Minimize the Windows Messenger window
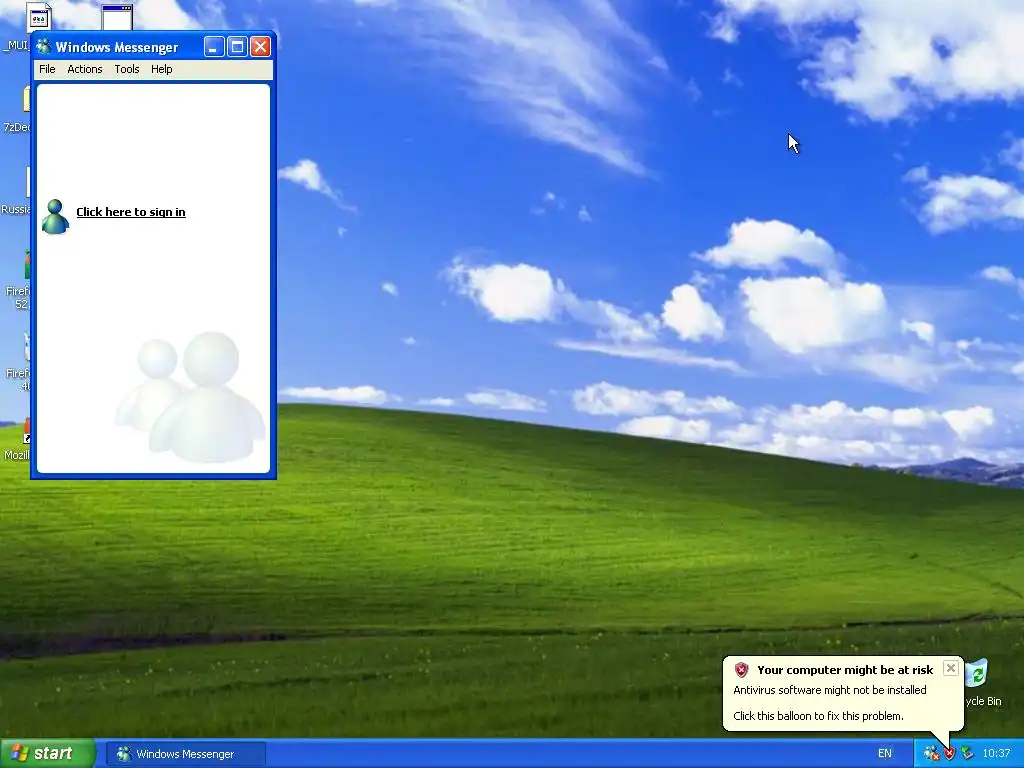 click(214, 47)
